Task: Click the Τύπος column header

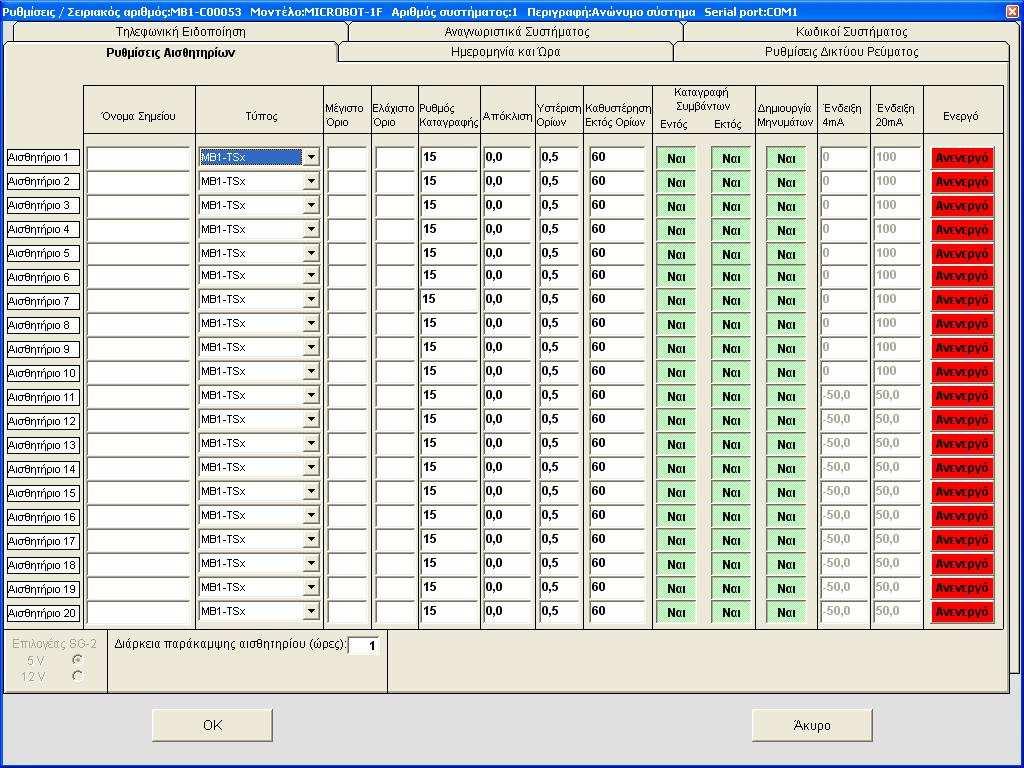Action: point(261,116)
